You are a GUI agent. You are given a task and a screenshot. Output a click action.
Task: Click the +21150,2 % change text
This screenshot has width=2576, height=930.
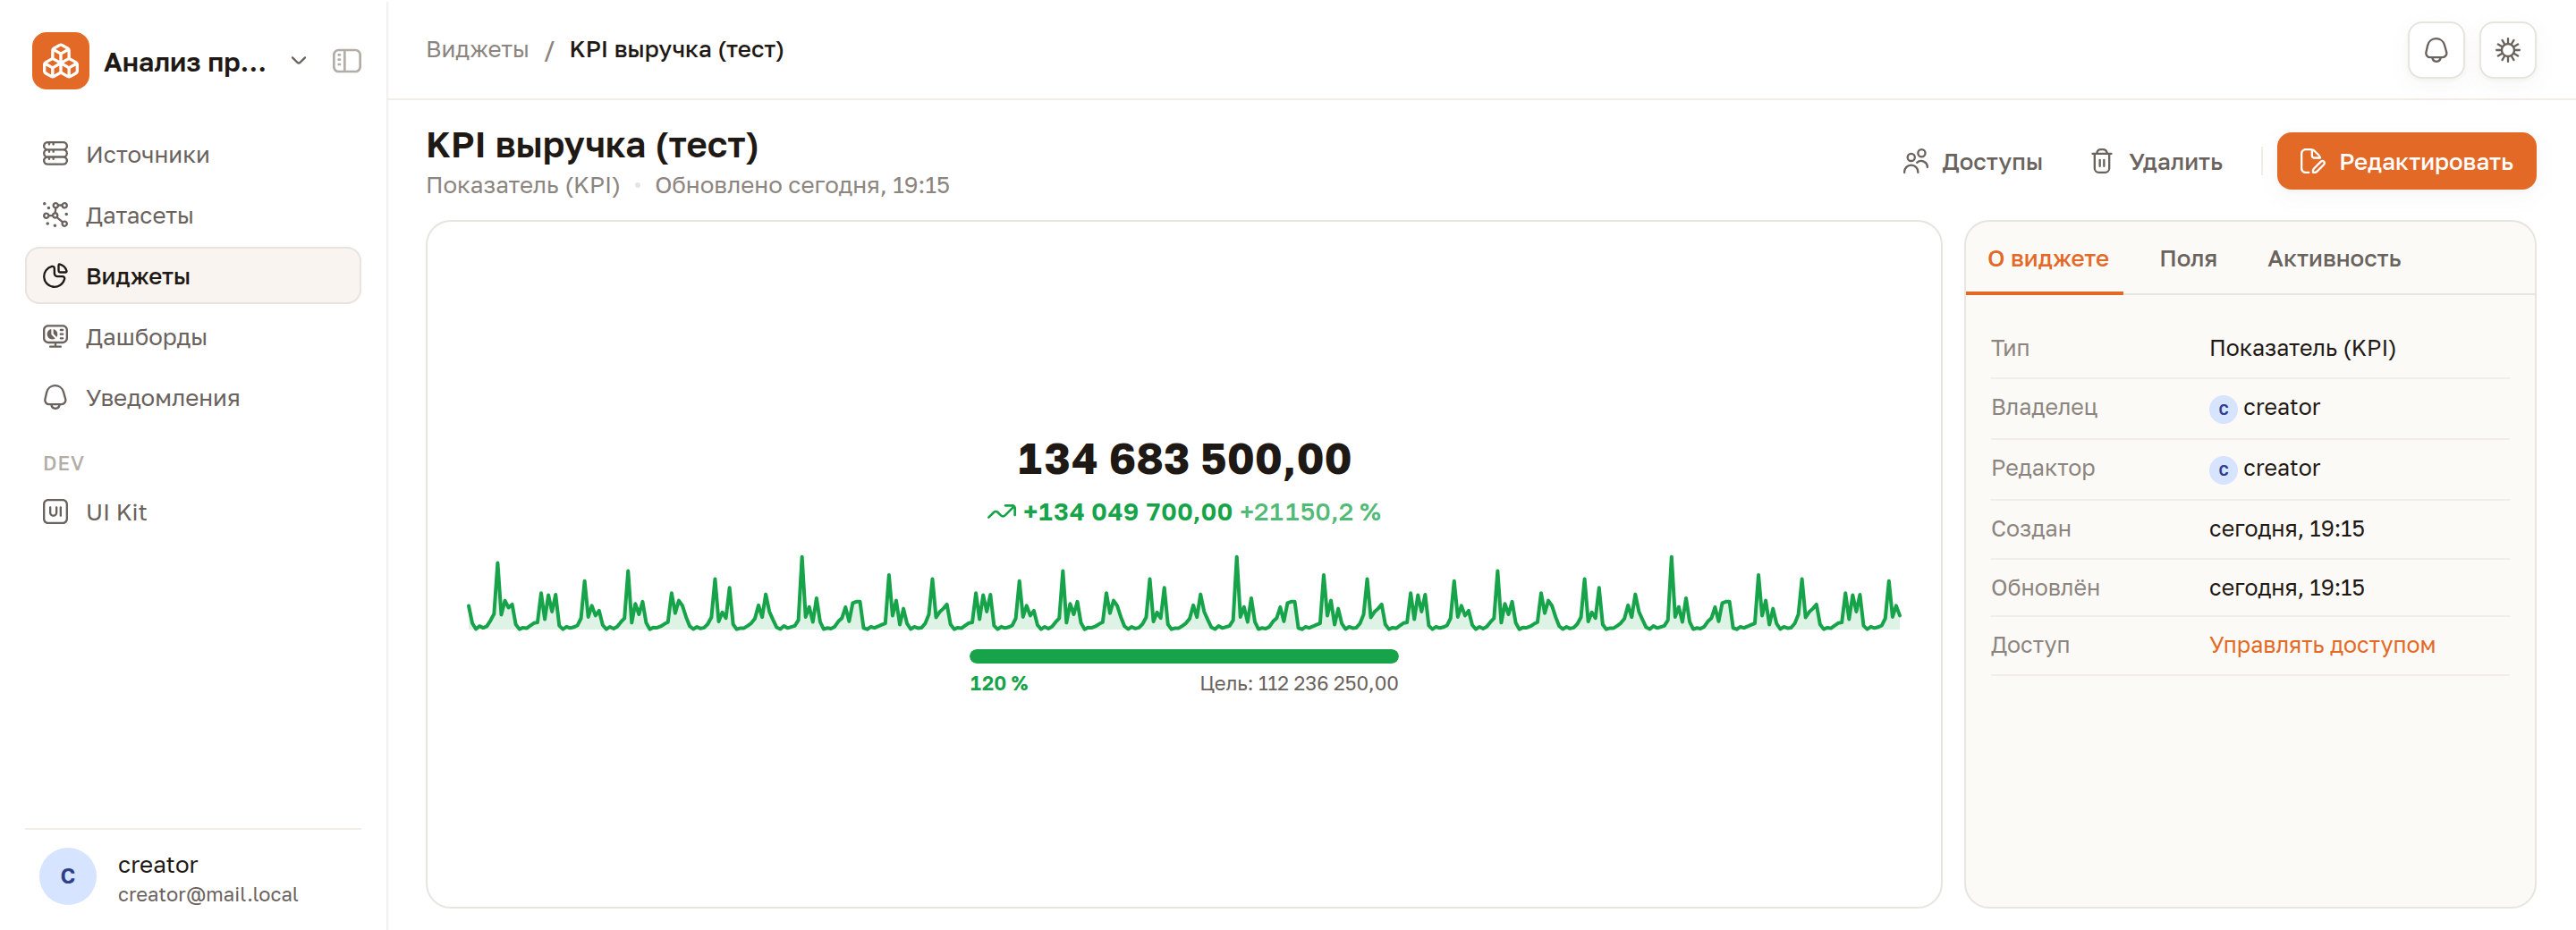point(1310,512)
